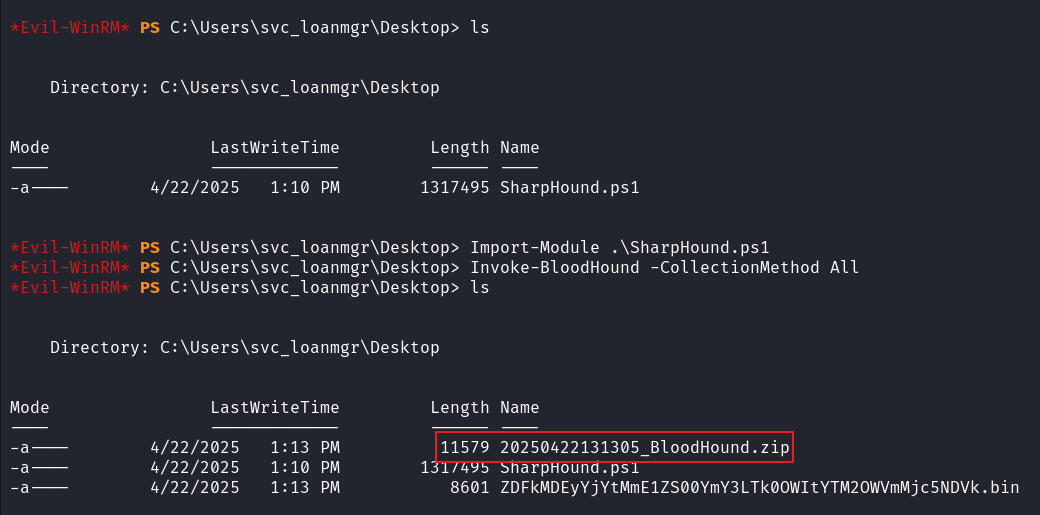Click the Name header in first listing
This screenshot has width=1040, height=515.
pos(519,147)
